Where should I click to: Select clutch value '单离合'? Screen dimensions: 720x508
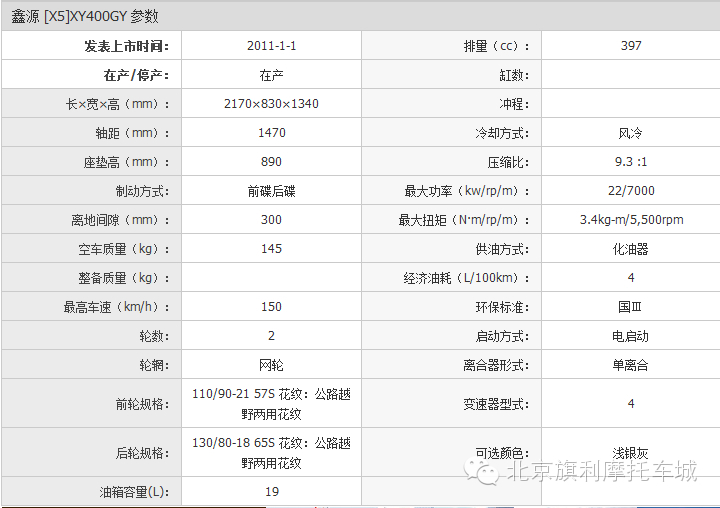(630, 365)
